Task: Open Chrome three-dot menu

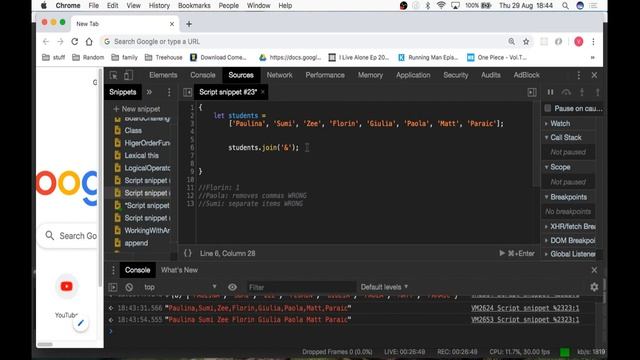Action: pyautogui.click(x=593, y=42)
